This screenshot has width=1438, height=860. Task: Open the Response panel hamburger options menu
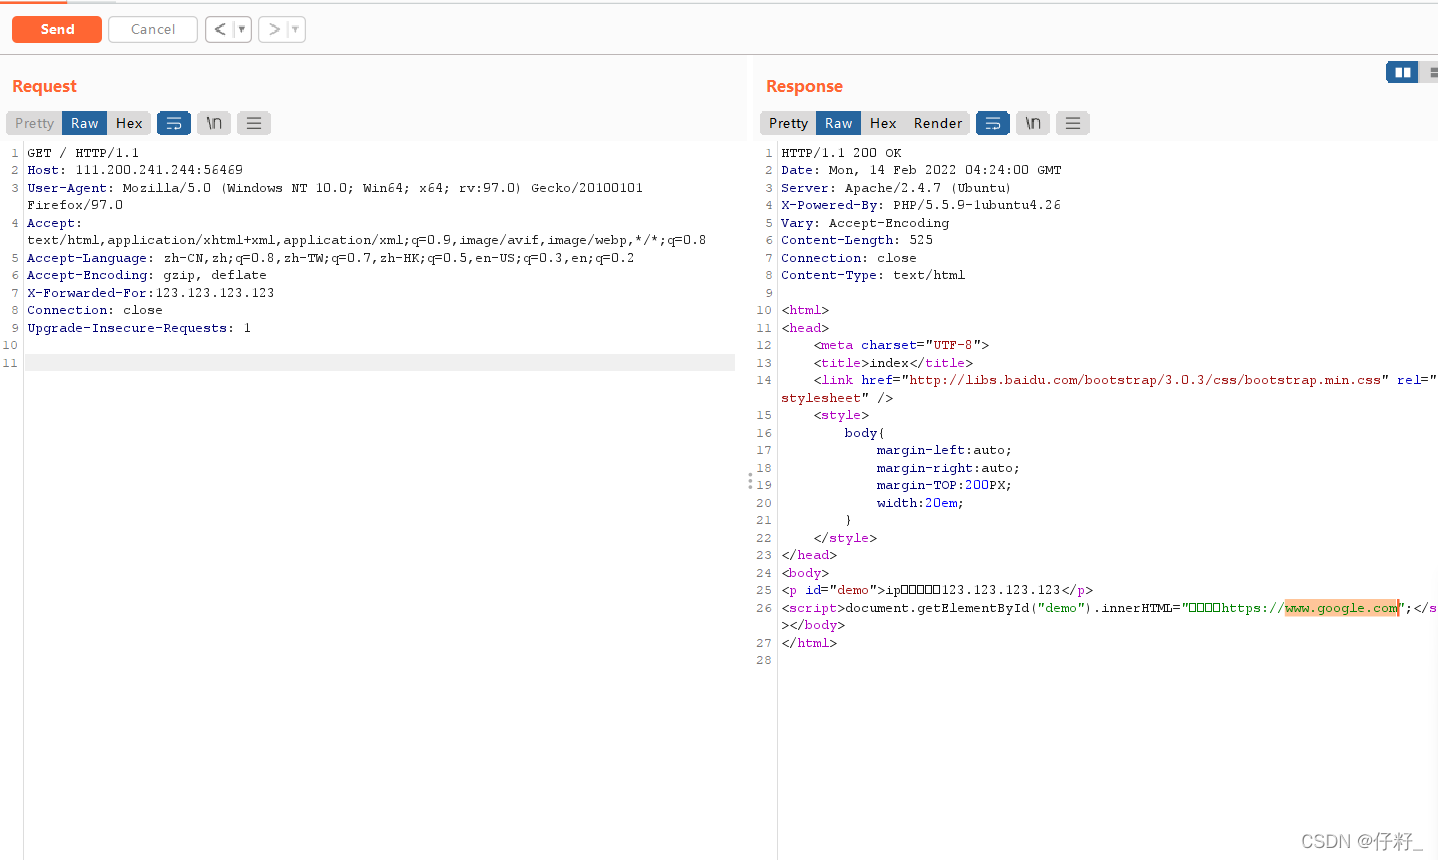[1073, 123]
